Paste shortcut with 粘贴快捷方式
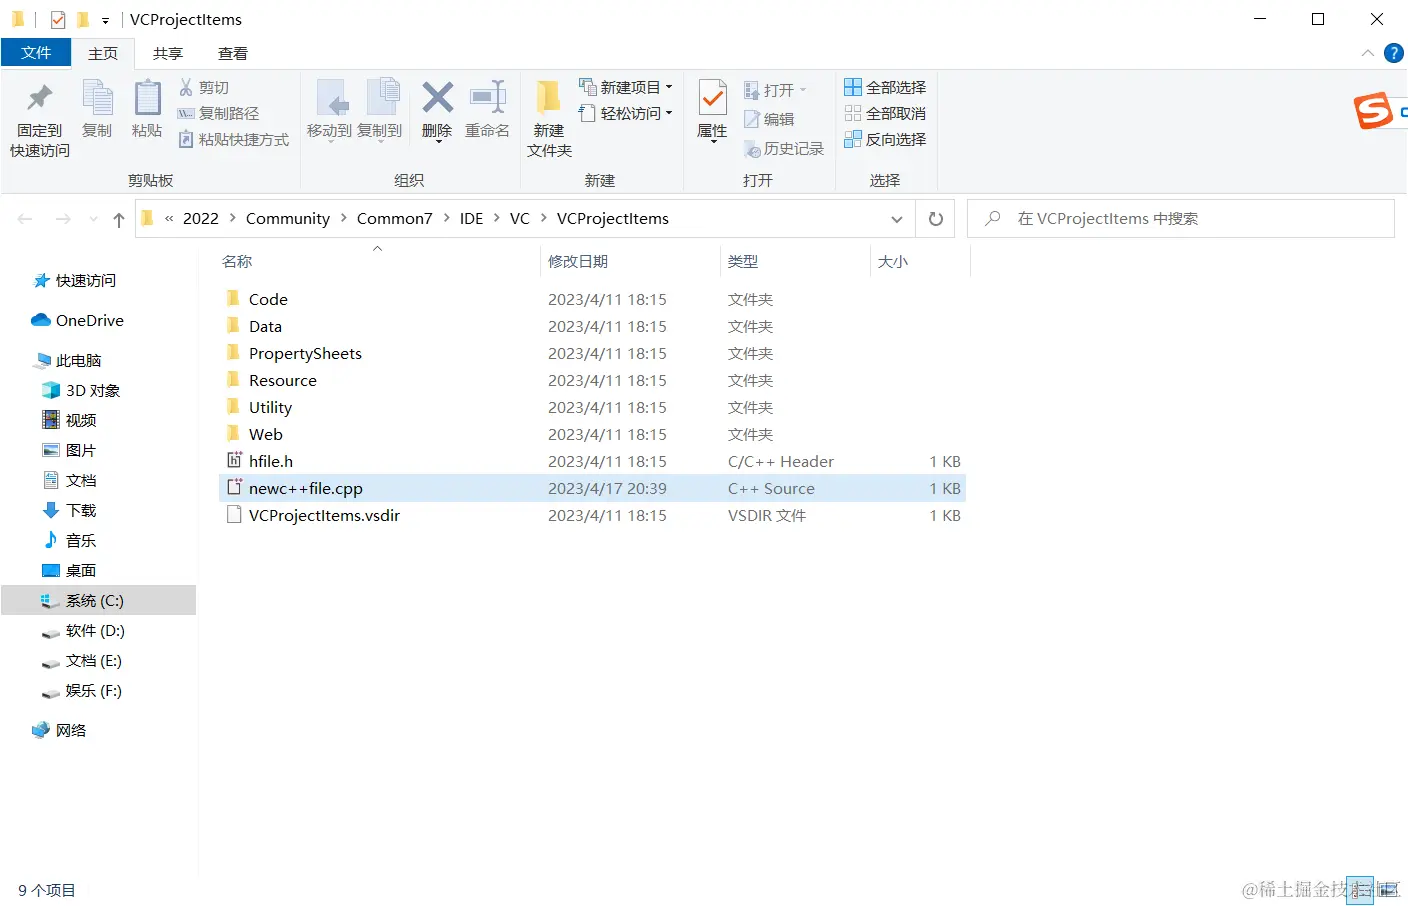This screenshot has width=1408, height=906. click(x=233, y=140)
